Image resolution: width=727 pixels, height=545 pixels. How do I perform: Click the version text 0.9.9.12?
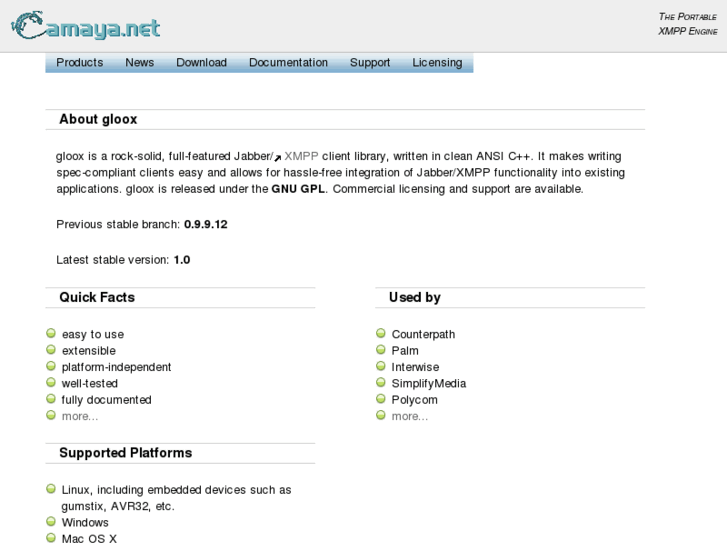click(x=206, y=224)
